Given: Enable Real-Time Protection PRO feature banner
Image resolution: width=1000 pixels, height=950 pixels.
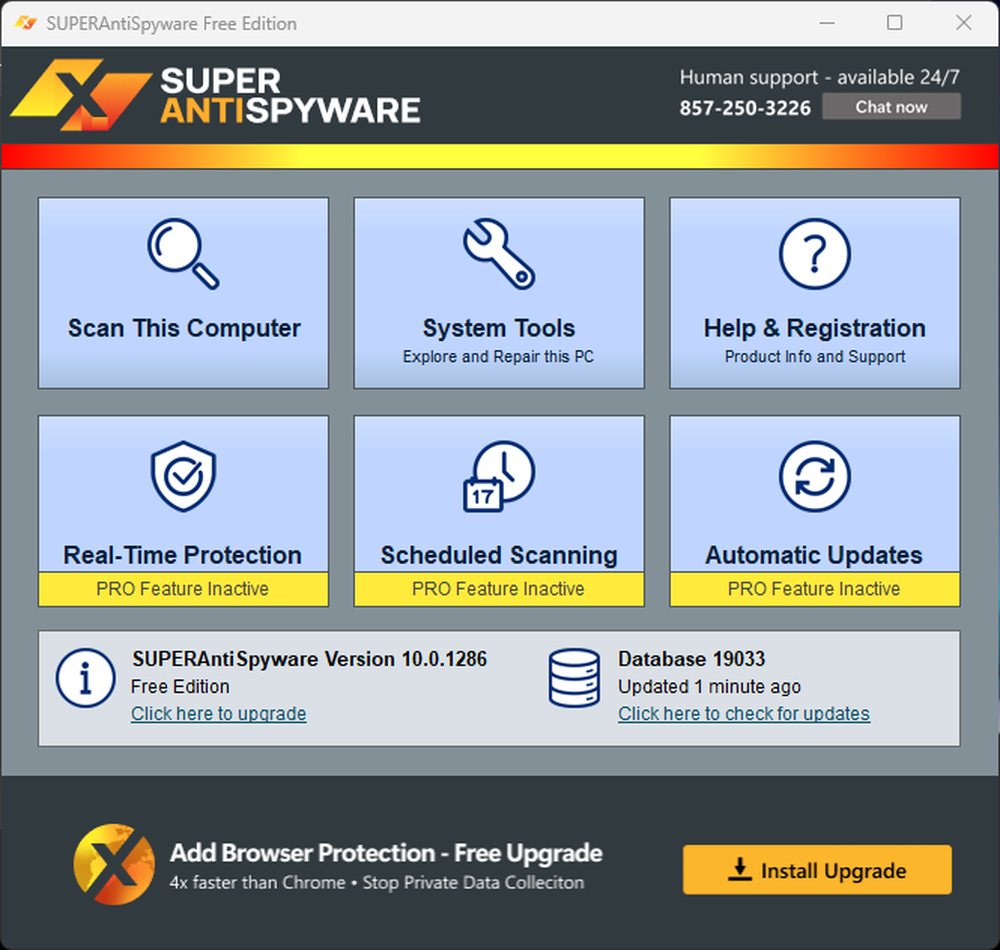Looking at the screenshot, I should click(183, 589).
